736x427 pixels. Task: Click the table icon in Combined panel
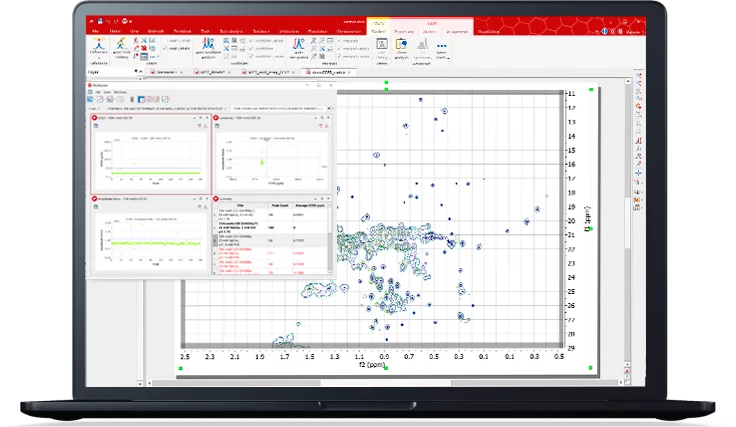[217, 126]
